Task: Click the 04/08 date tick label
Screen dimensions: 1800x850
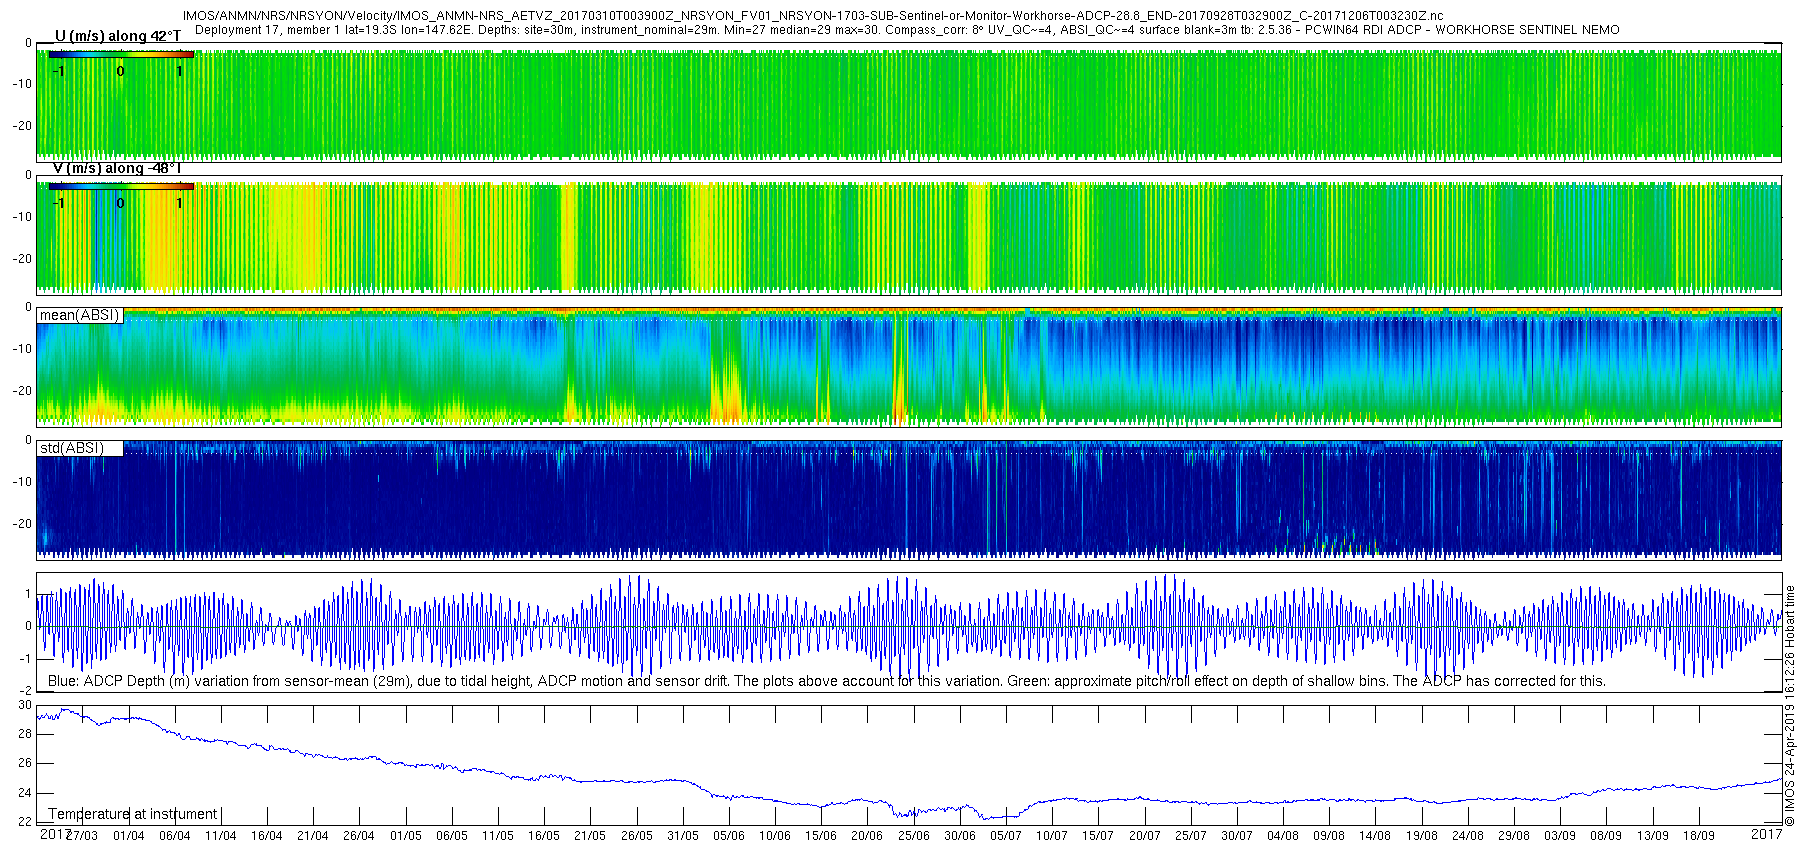Action: 1283,836
